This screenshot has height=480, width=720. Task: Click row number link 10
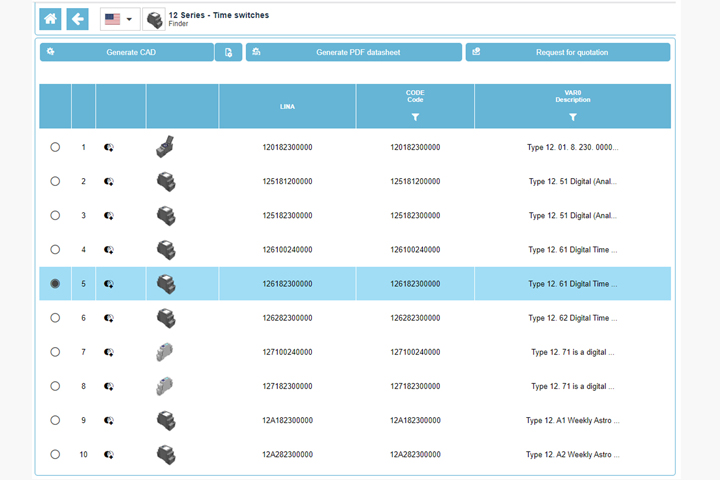click(x=84, y=455)
